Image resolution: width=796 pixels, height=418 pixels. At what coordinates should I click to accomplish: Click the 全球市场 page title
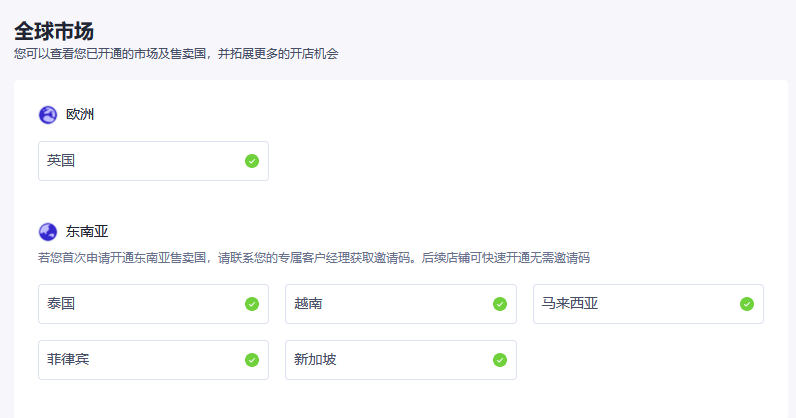[x=54, y=31]
